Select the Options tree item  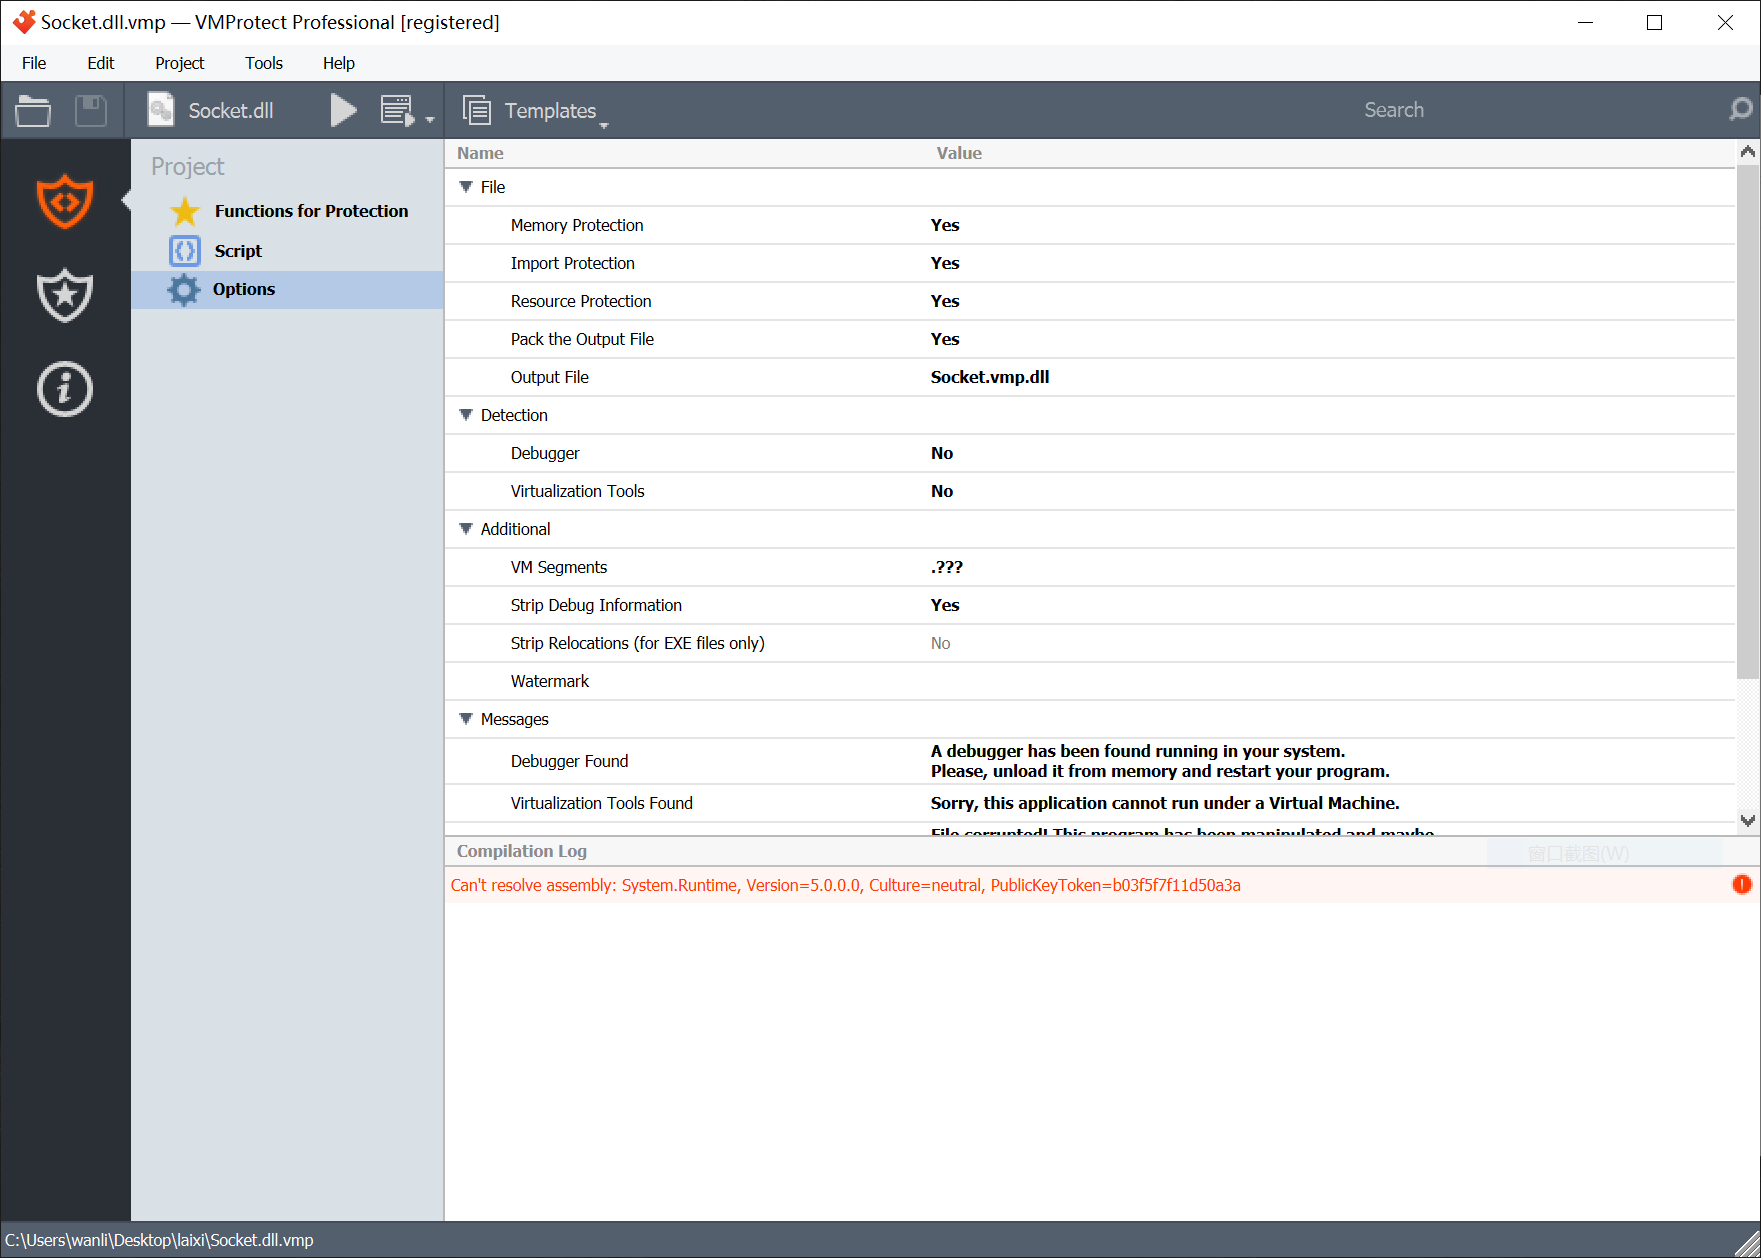tap(288, 289)
